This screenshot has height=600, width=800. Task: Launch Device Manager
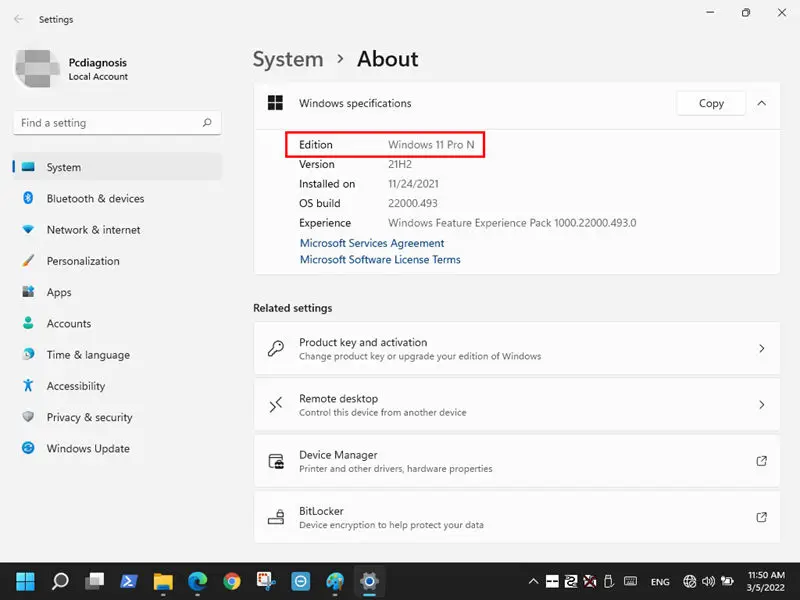(x=516, y=461)
